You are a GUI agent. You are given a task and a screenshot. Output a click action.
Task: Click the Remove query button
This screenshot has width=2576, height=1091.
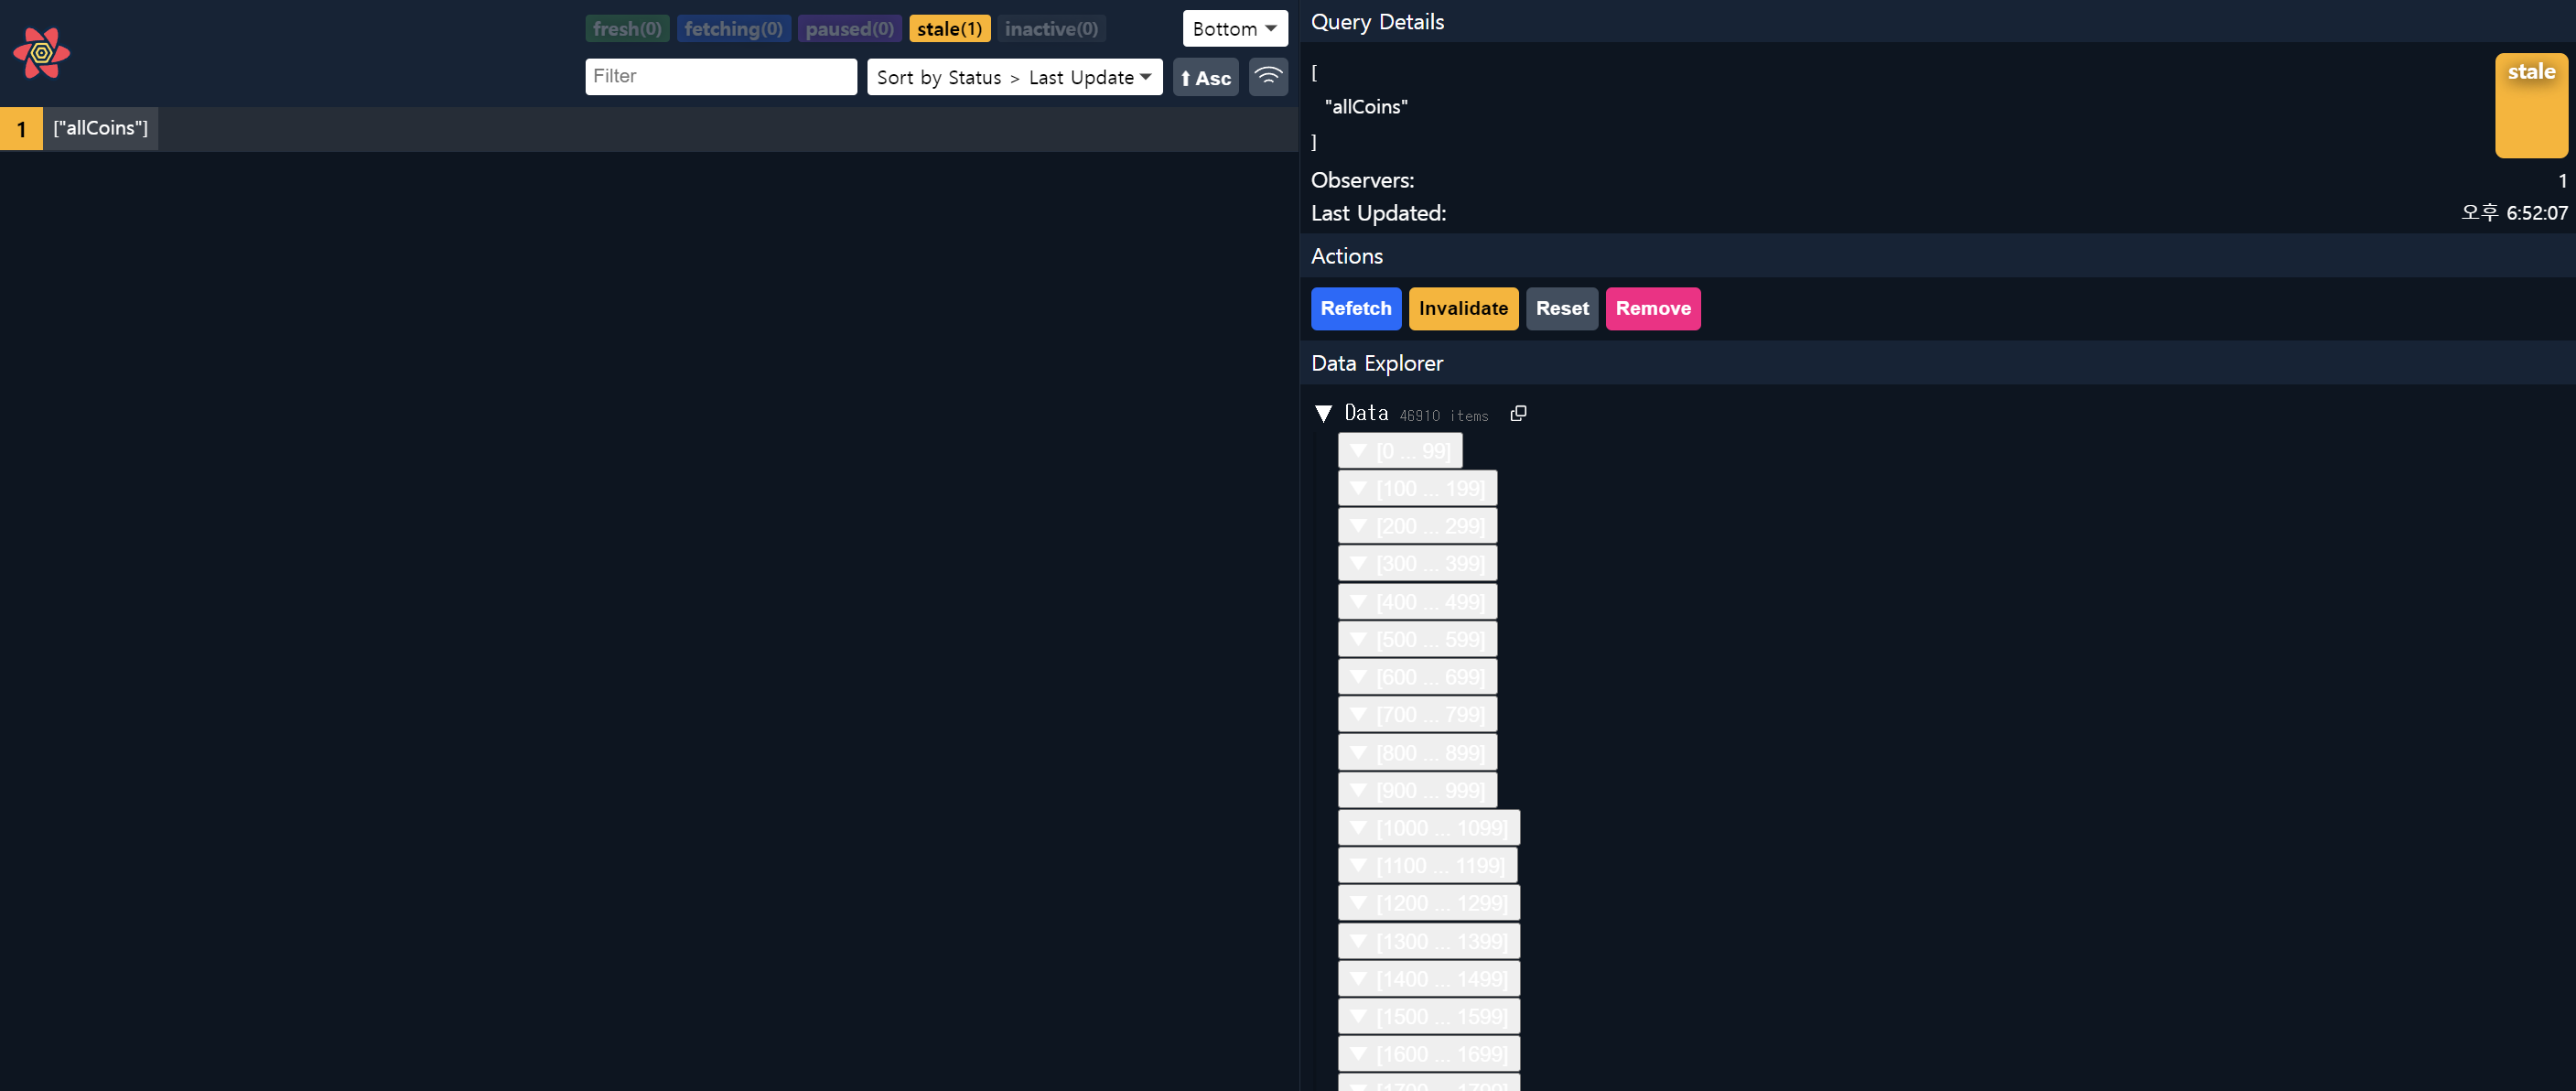pos(1652,308)
